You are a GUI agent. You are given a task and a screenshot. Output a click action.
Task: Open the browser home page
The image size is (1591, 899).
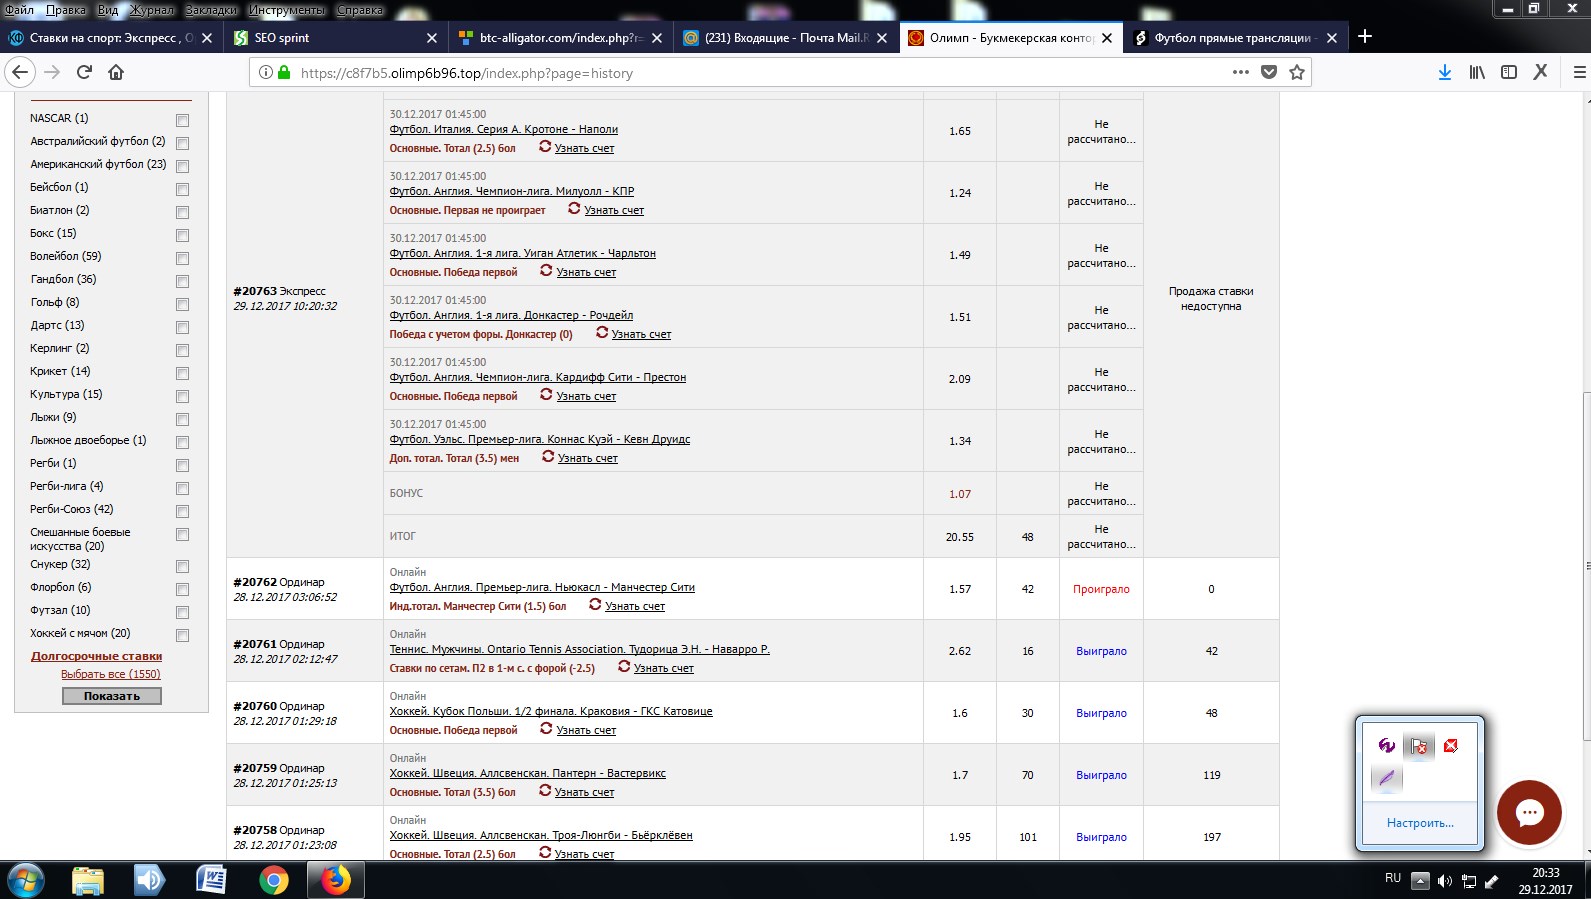(x=116, y=72)
